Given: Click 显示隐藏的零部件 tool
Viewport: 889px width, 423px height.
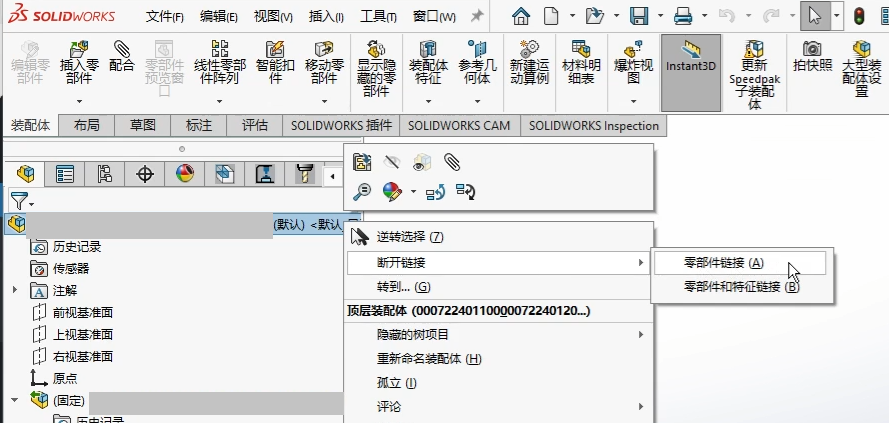Looking at the screenshot, I should click(x=376, y=68).
